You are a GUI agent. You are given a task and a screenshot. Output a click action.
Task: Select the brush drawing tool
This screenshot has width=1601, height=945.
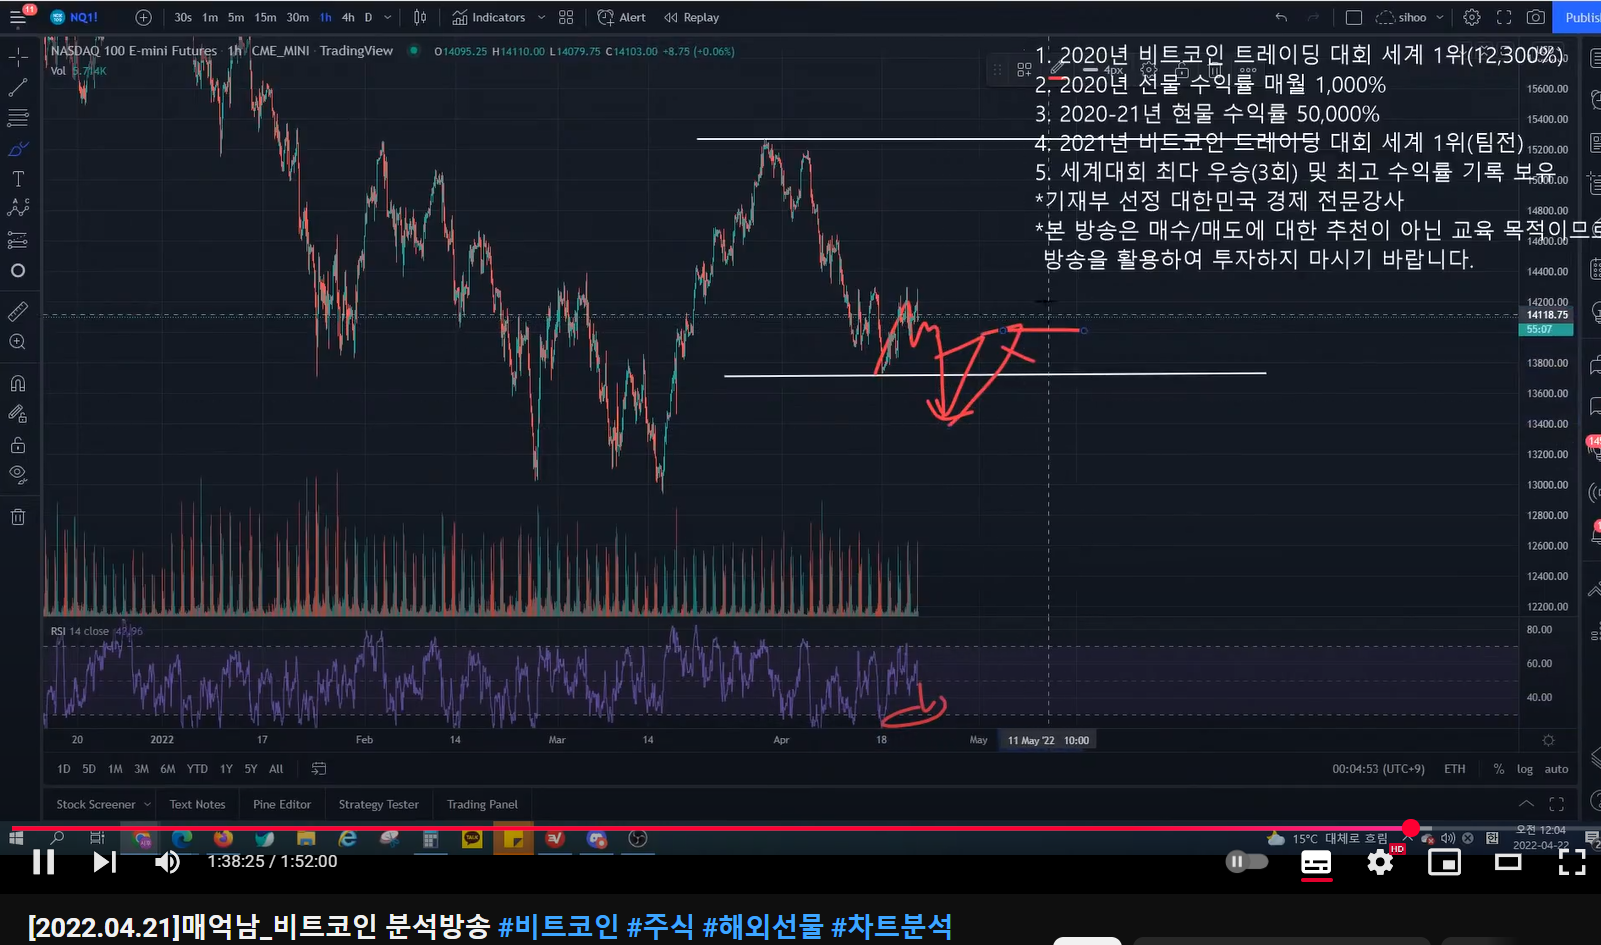(x=18, y=149)
